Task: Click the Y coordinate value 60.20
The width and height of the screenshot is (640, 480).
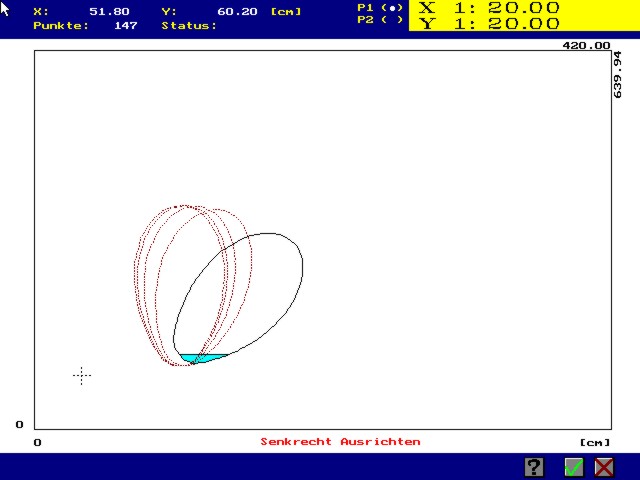Action: click(237, 11)
